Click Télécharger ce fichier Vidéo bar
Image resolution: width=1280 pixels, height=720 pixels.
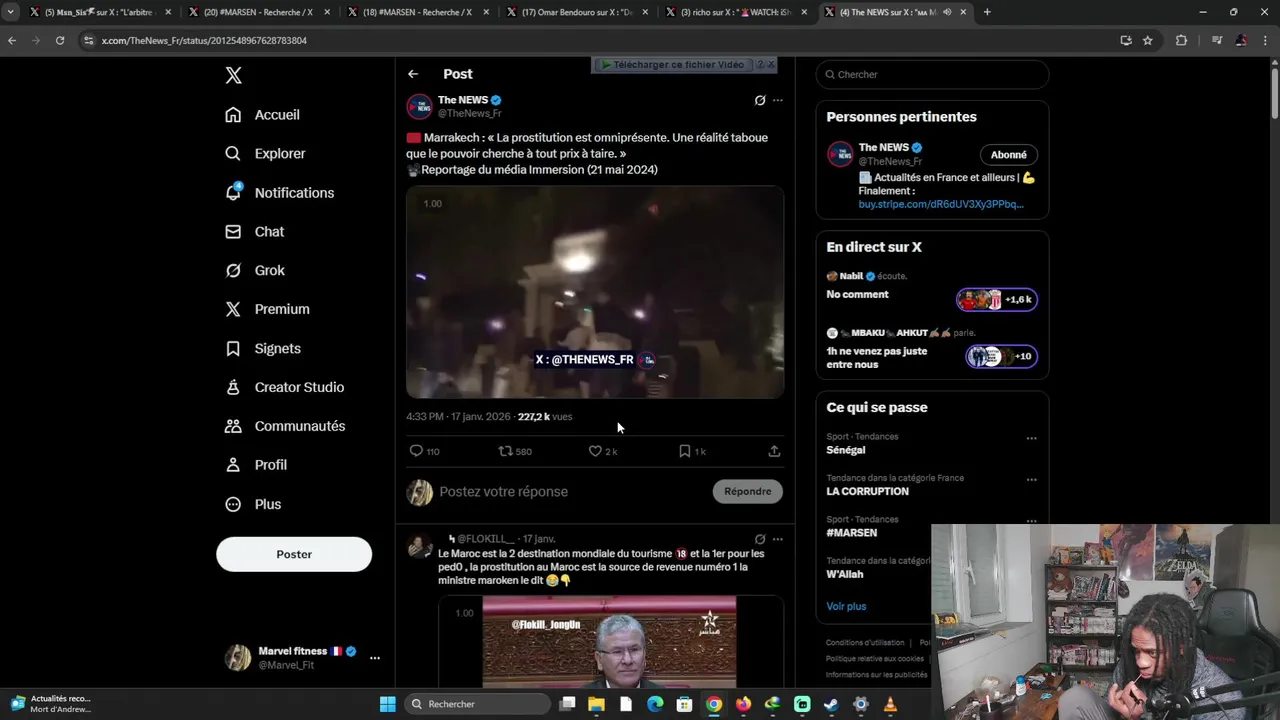click(674, 64)
